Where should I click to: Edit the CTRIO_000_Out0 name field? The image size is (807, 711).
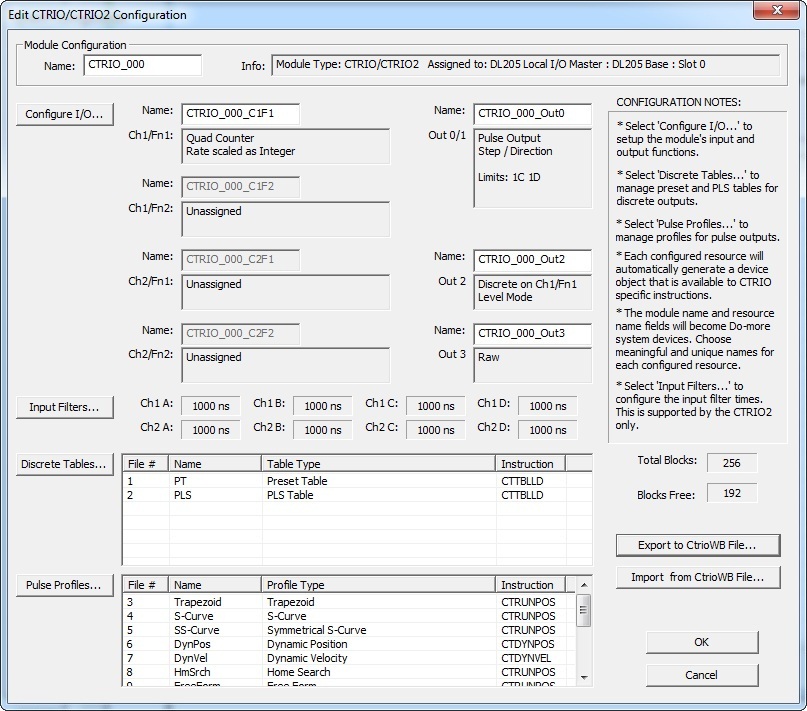point(531,113)
